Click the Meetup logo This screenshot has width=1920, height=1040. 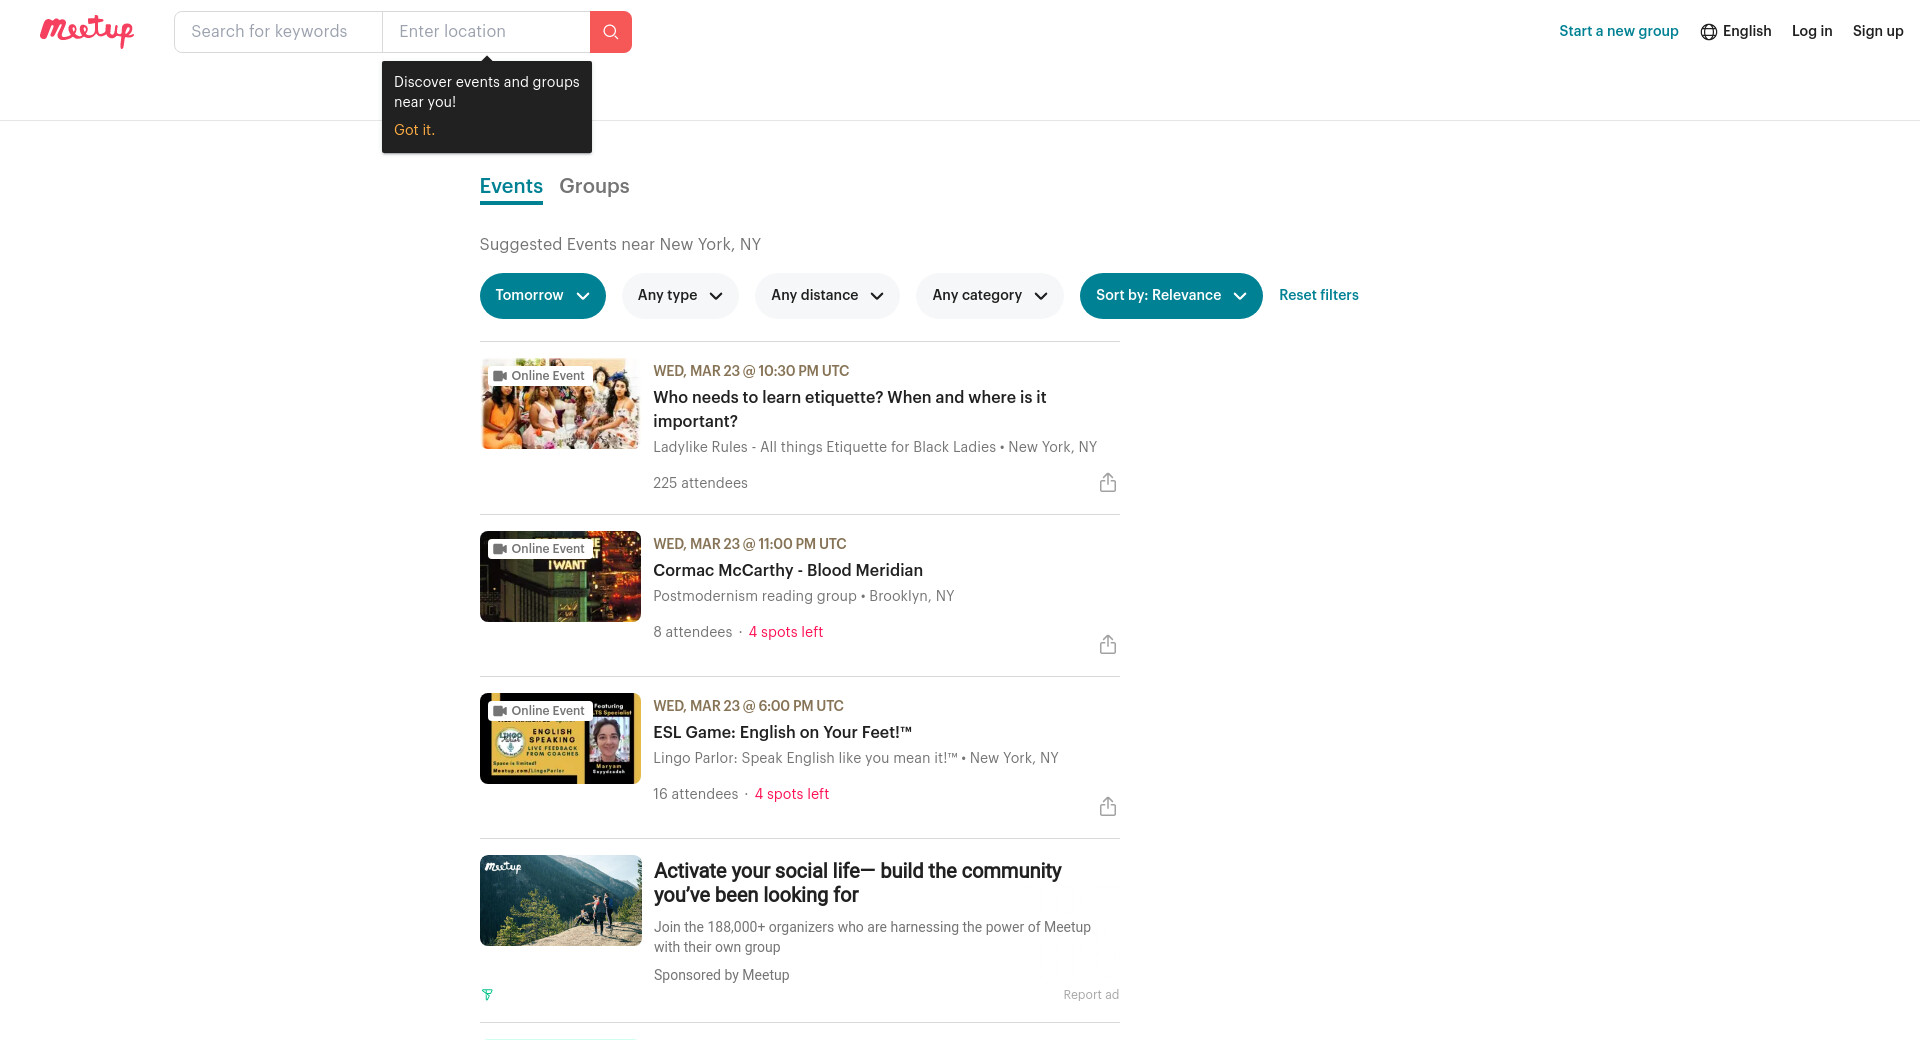click(87, 31)
